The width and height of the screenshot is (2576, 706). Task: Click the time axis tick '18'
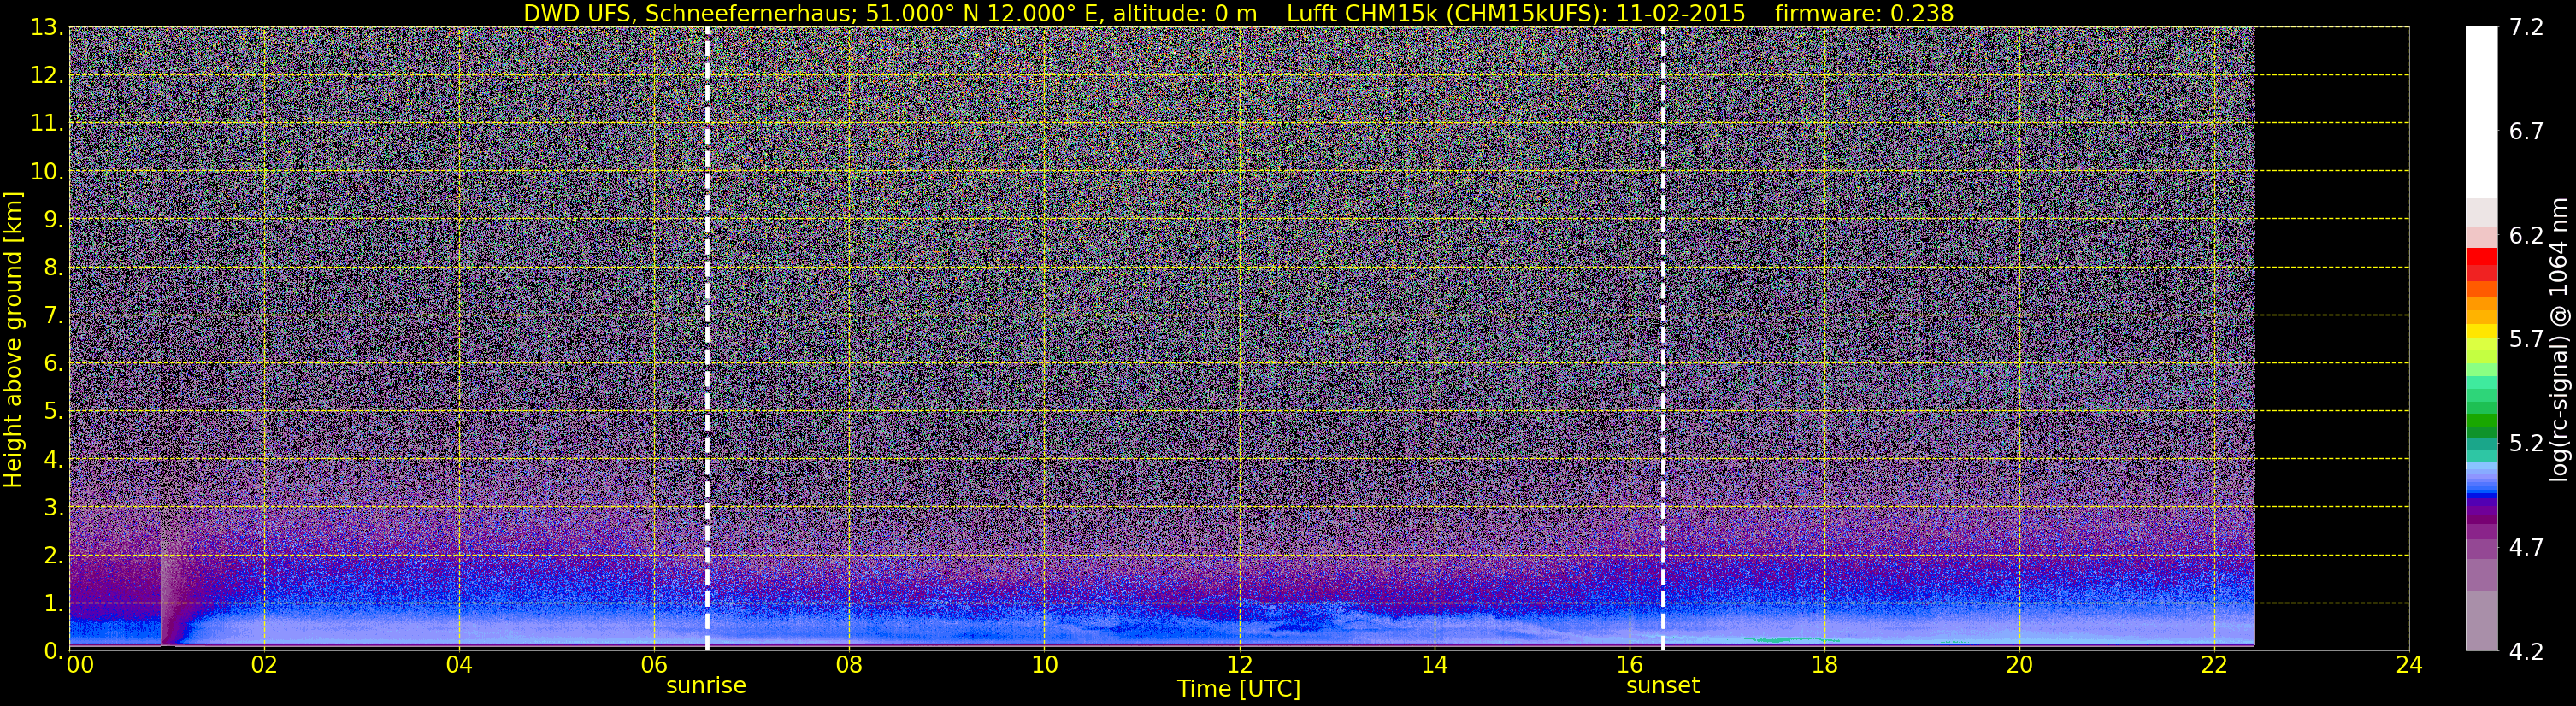(1824, 666)
